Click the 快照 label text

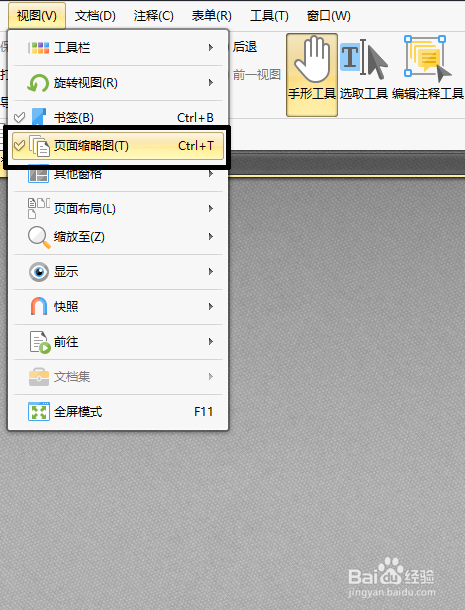click(x=66, y=307)
